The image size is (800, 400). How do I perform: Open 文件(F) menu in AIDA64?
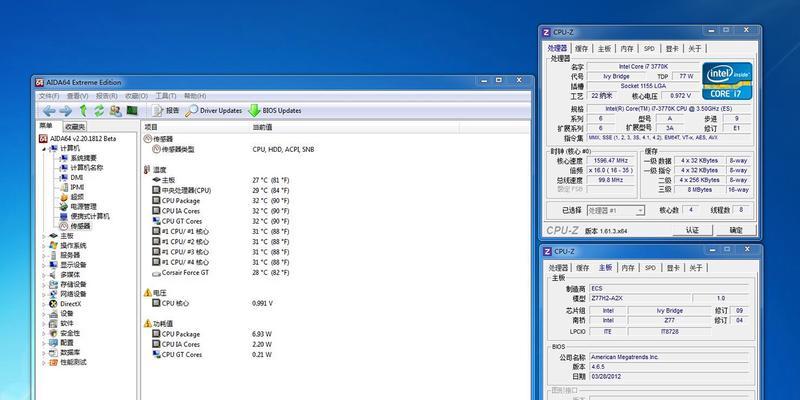[x=49, y=96]
